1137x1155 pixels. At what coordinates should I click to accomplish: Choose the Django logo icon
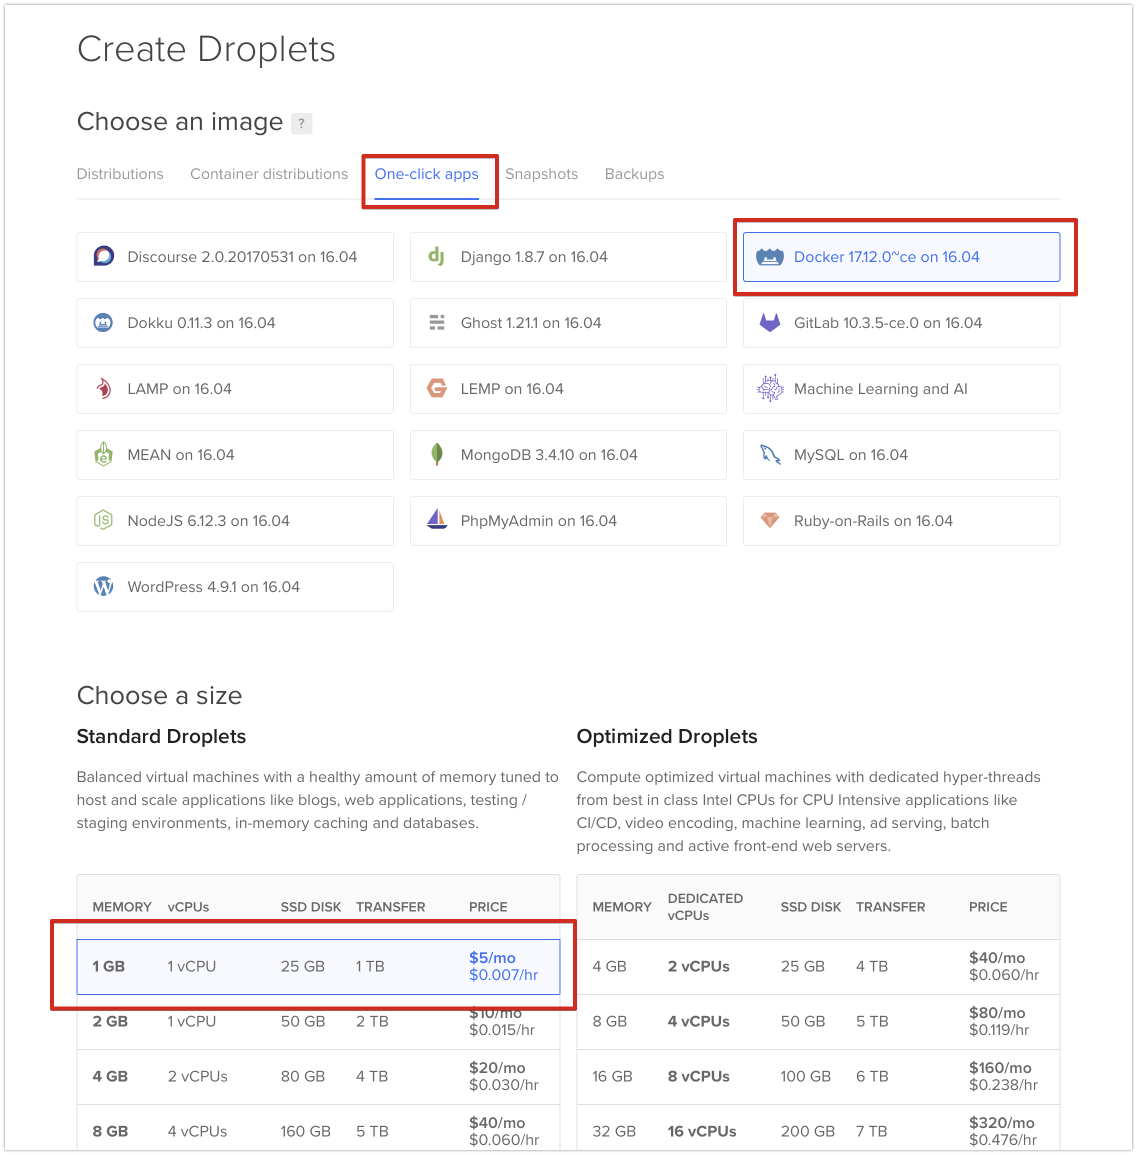(437, 256)
